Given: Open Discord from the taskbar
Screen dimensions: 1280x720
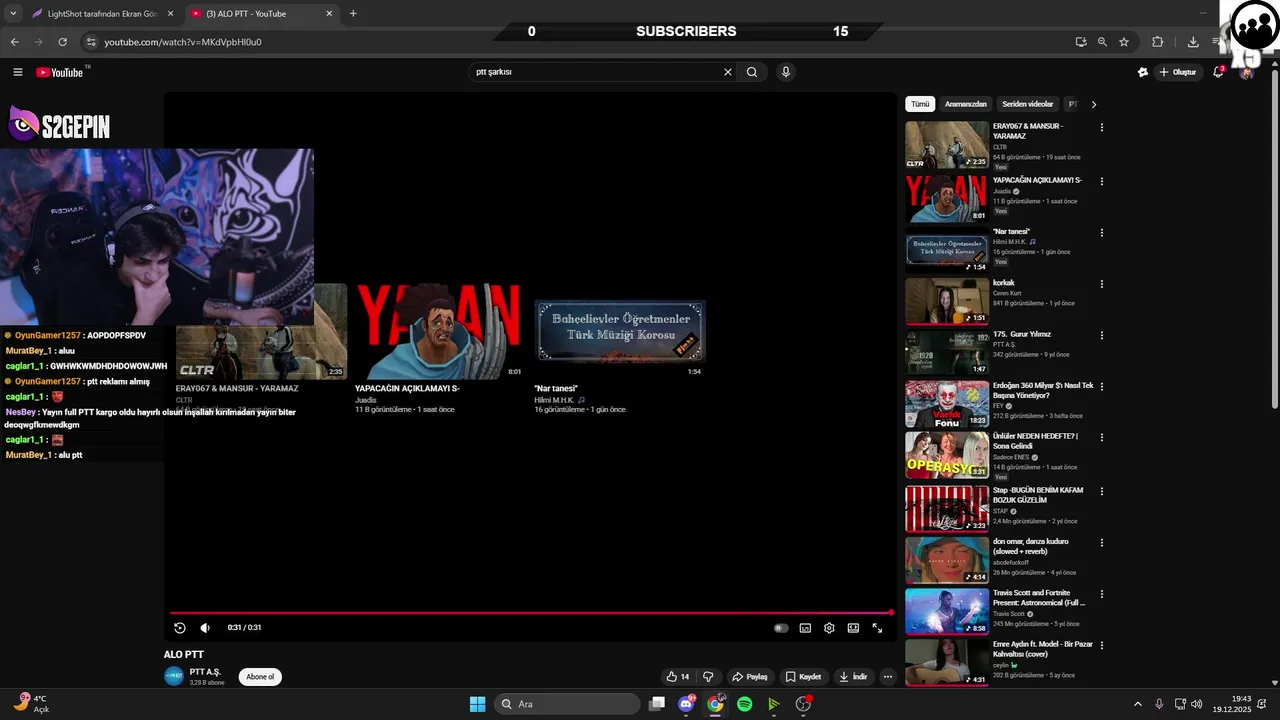Looking at the screenshot, I should [686, 704].
